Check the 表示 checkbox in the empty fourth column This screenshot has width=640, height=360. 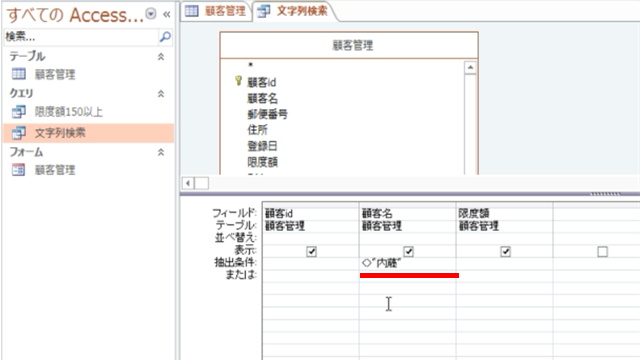click(x=602, y=251)
